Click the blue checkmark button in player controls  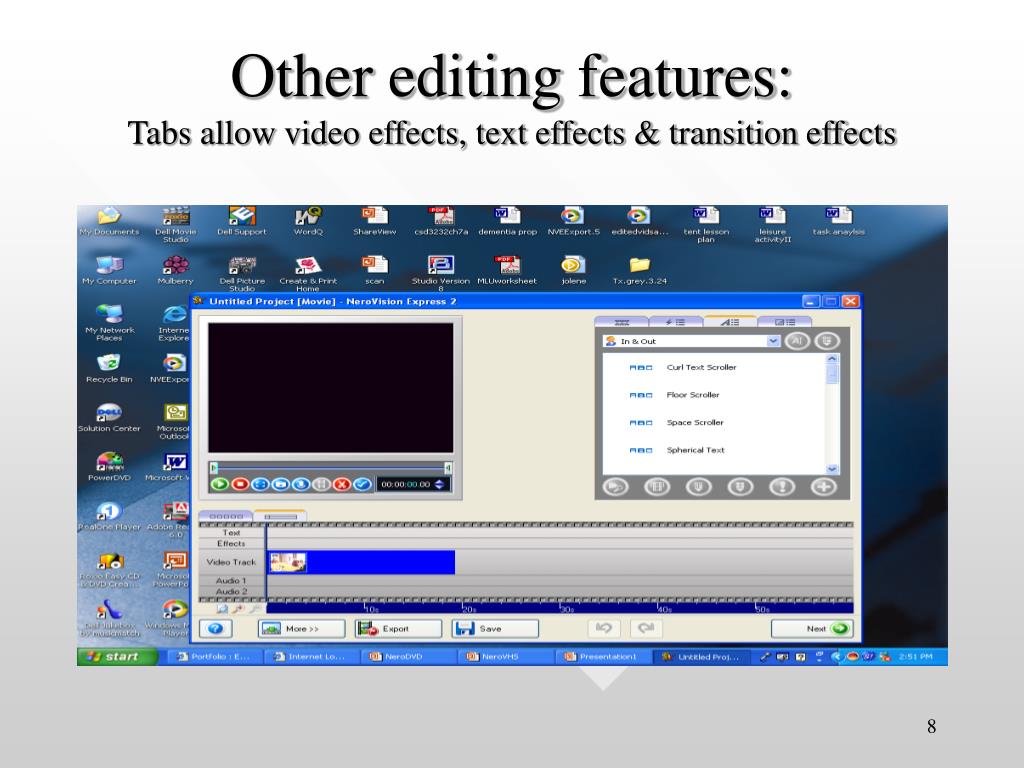coord(362,484)
